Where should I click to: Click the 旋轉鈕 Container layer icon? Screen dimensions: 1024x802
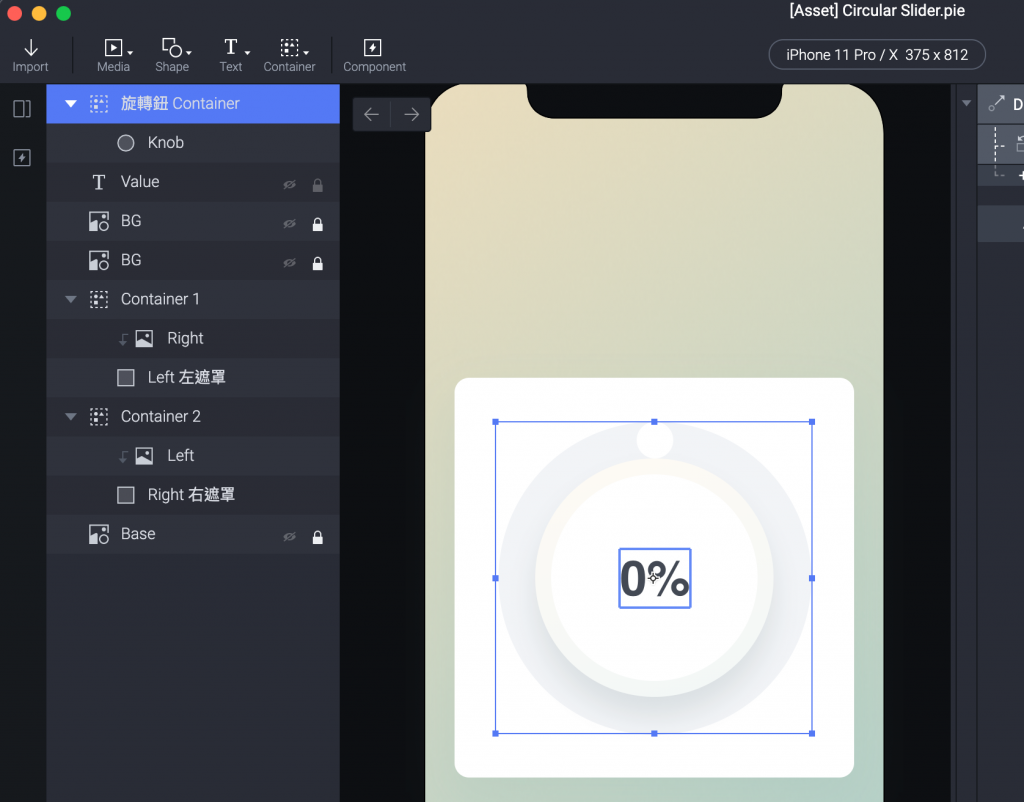(99, 104)
